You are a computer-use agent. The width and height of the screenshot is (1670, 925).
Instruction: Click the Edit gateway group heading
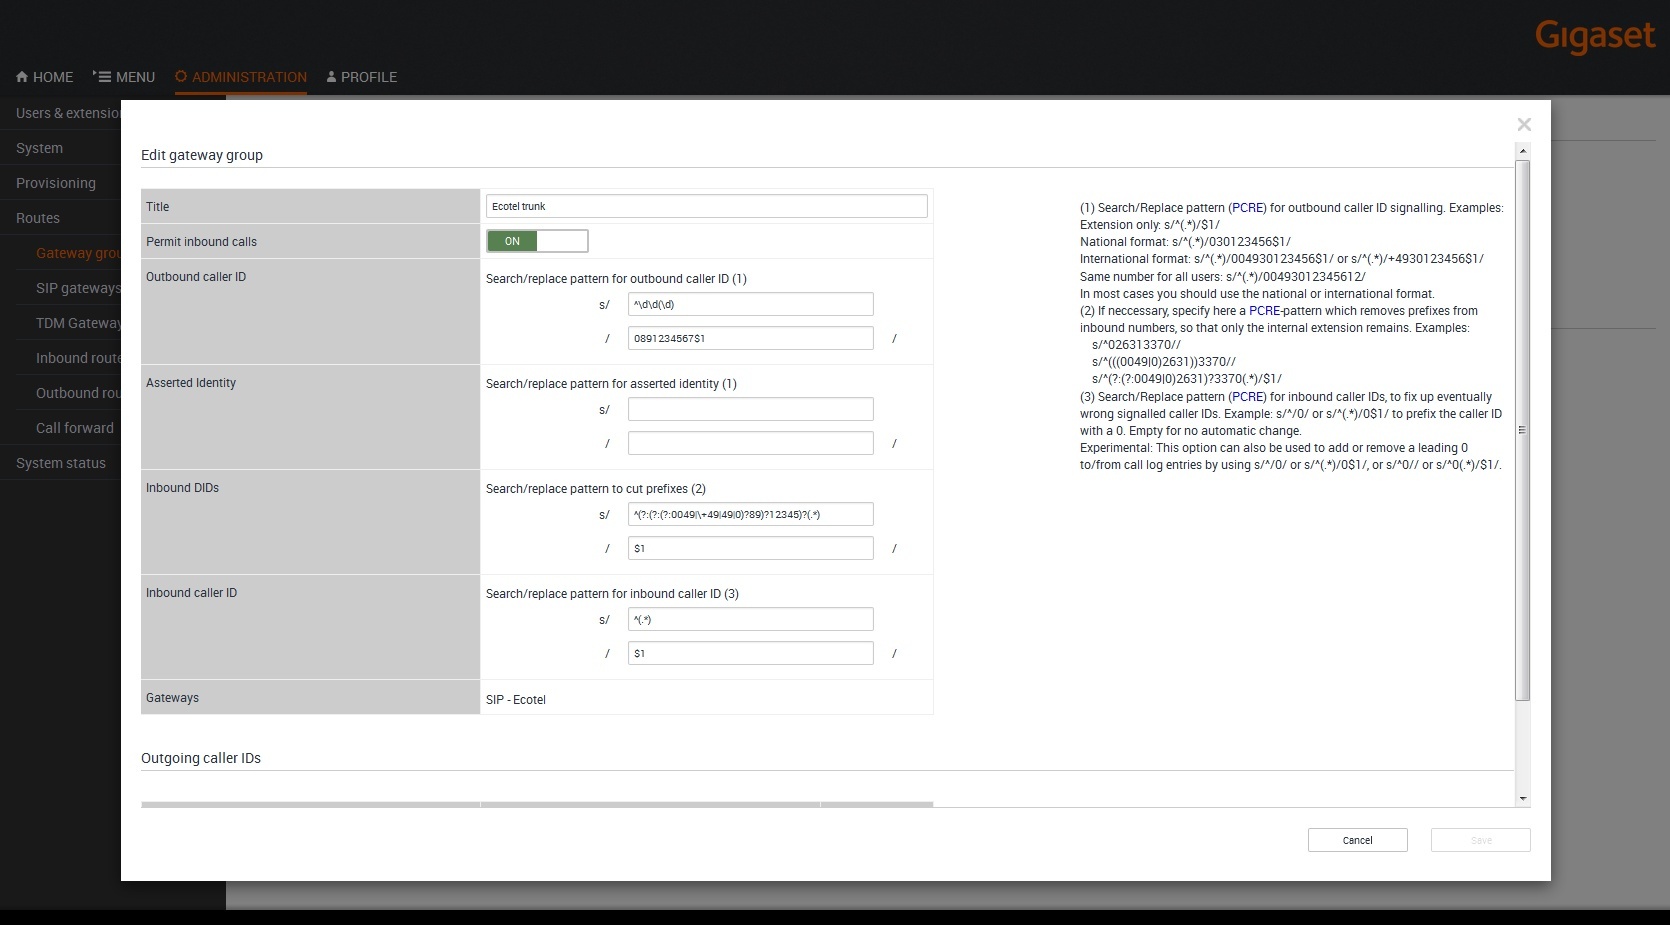click(202, 155)
